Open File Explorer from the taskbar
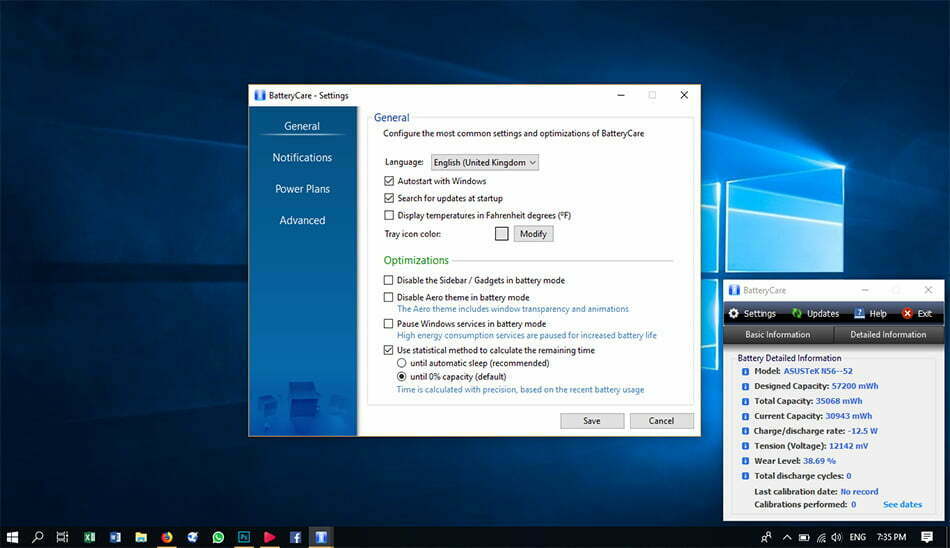The image size is (950, 548). pos(141,537)
